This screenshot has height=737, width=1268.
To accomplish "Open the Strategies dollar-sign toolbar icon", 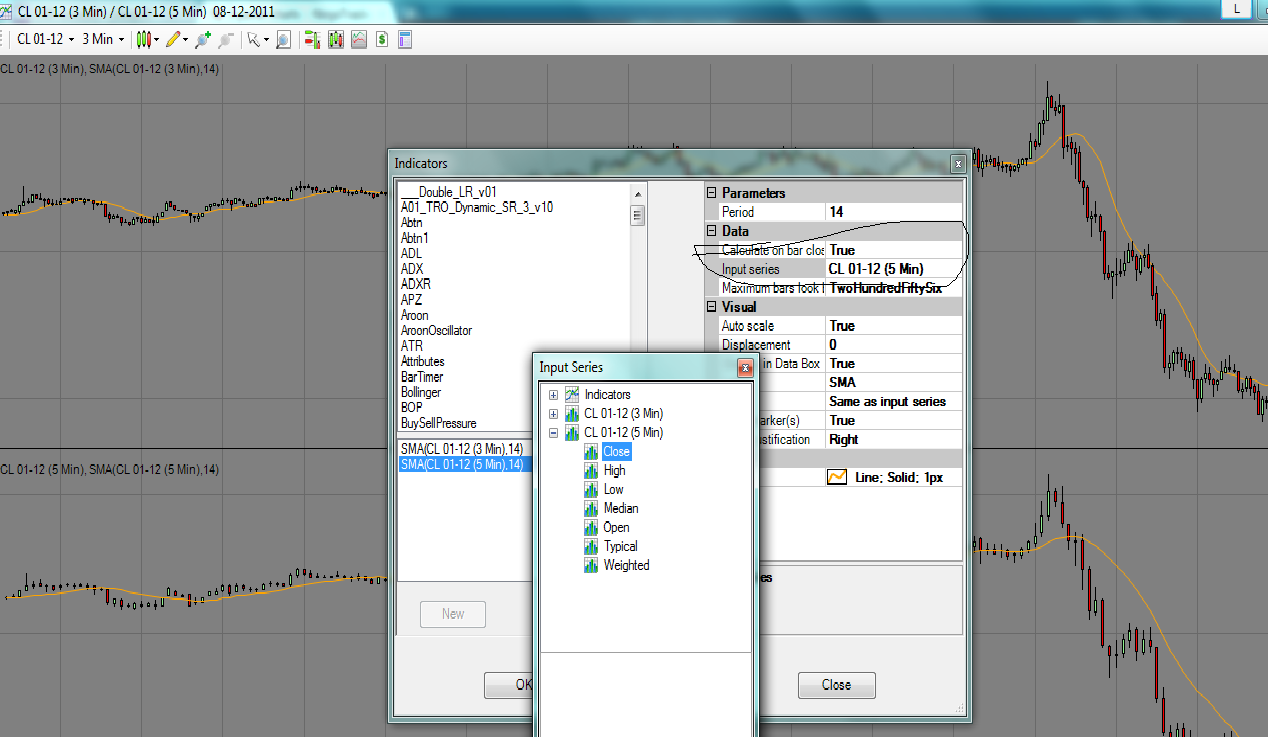I will (x=382, y=39).
